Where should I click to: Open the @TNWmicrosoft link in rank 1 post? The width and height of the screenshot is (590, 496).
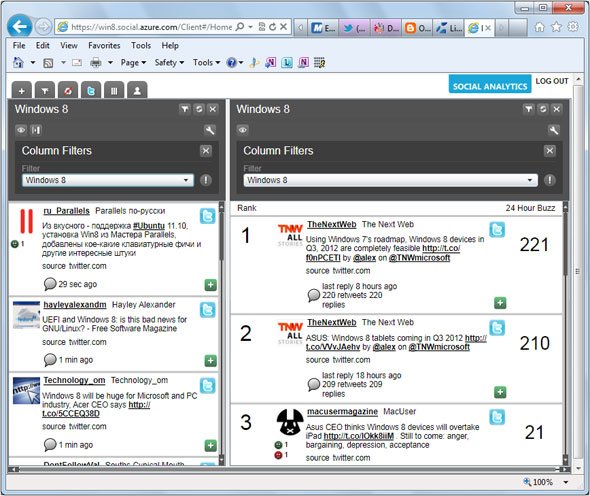pyautogui.click(x=420, y=258)
